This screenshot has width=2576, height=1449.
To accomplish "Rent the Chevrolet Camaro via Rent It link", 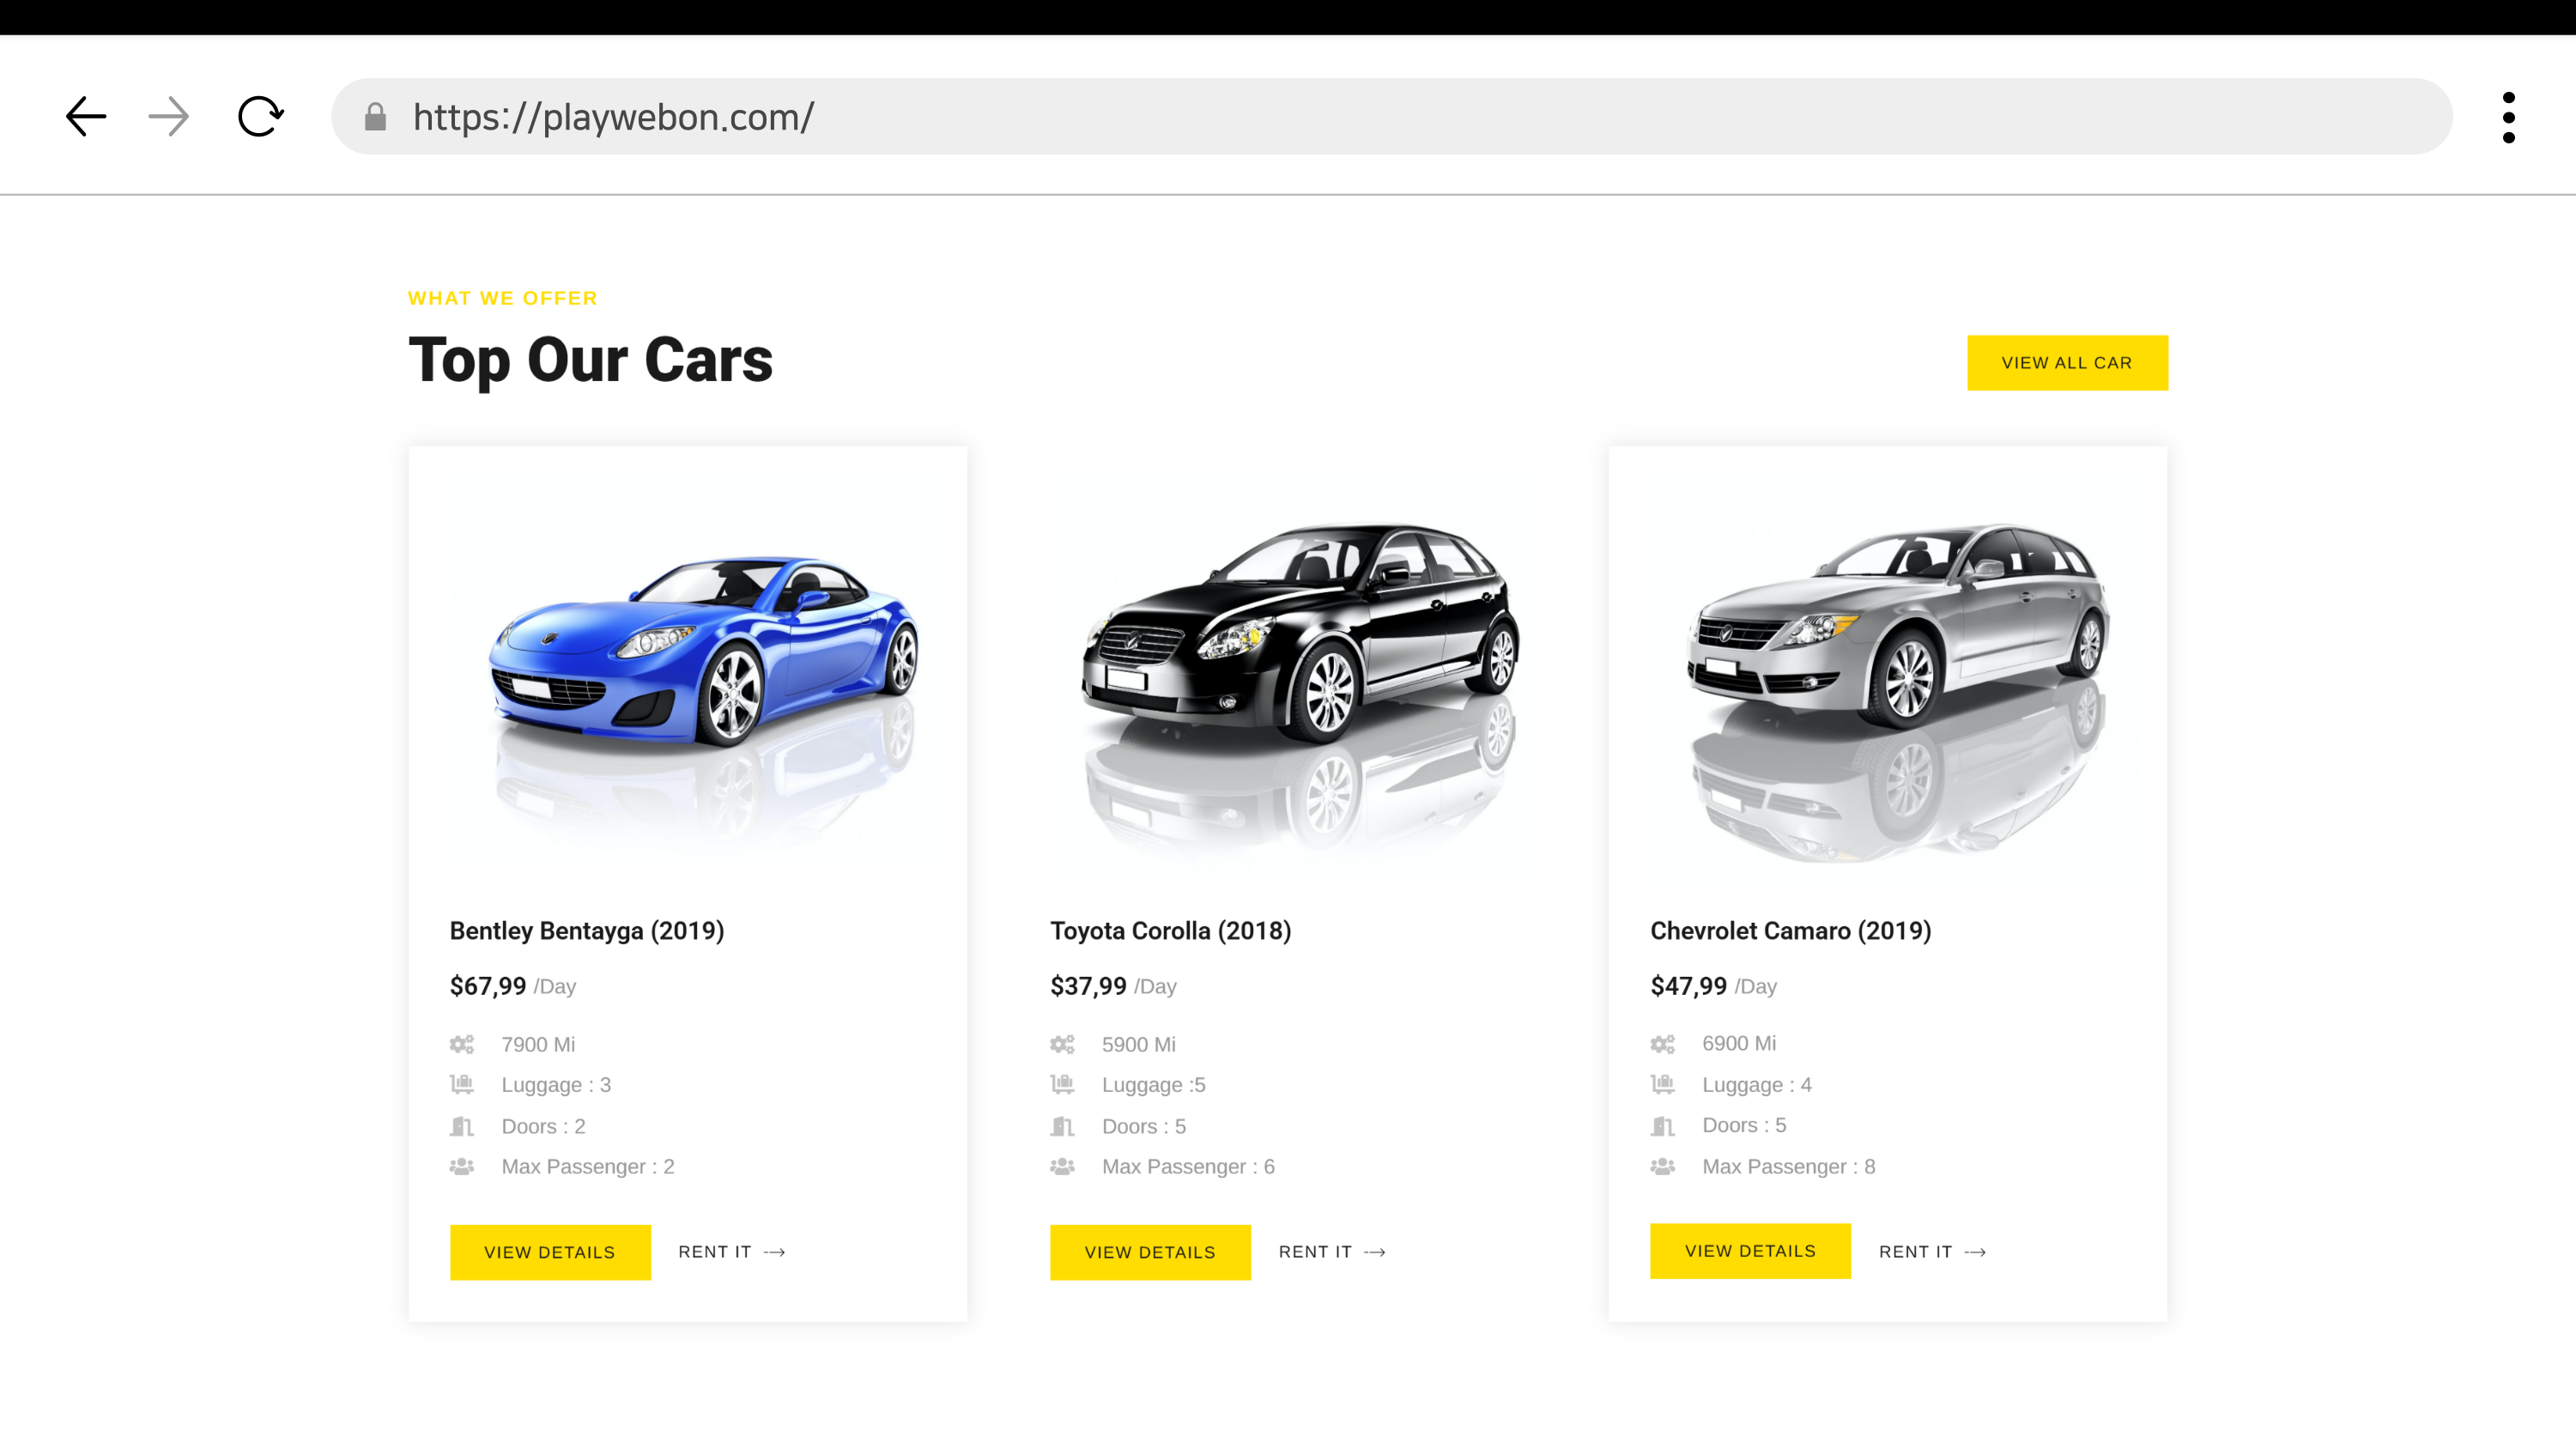I will pos(1931,1252).
